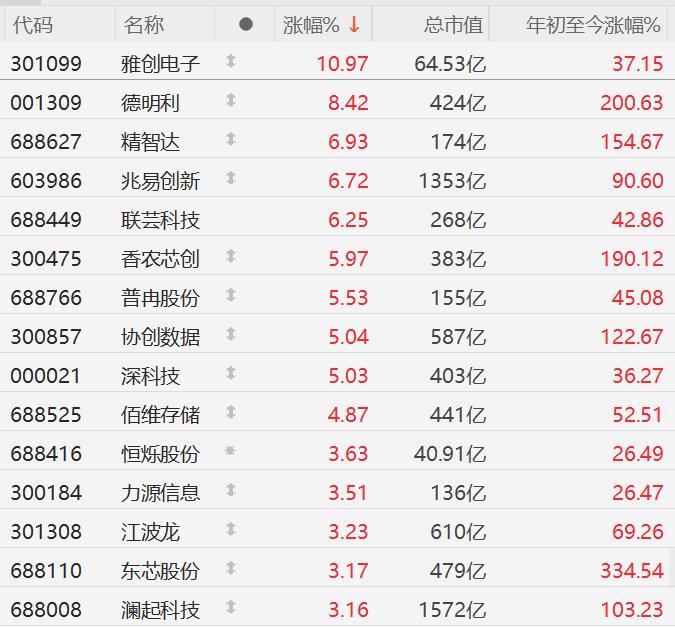The height and width of the screenshot is (627, 675).
Task: Select stock code 688449
Action: [x=46, y=220]
